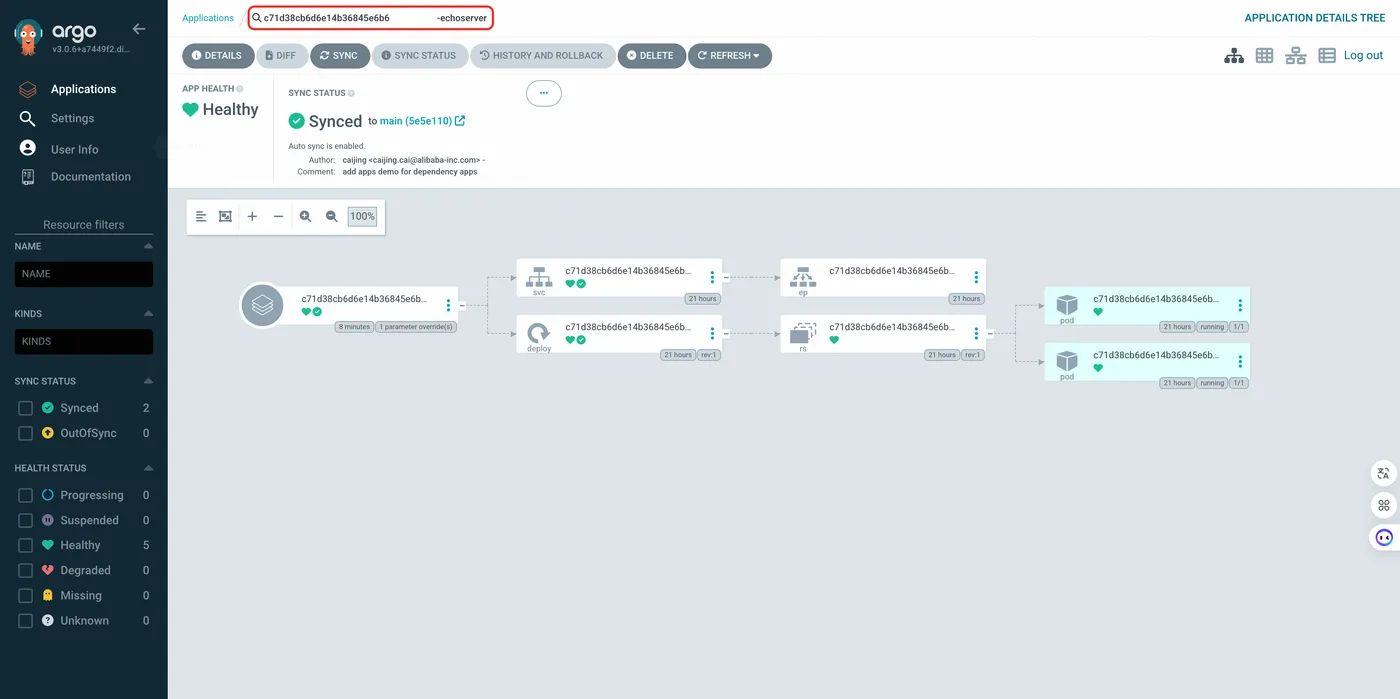Open the rs node kebab menu
The image size is (1400, 699).
click(976, 333)
